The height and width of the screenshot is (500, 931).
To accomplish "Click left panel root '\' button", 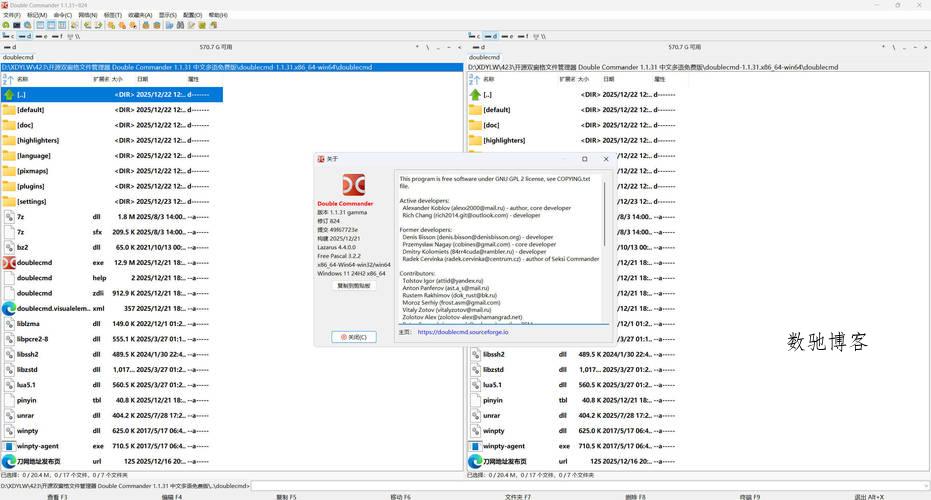I will [x=428, y=47].
